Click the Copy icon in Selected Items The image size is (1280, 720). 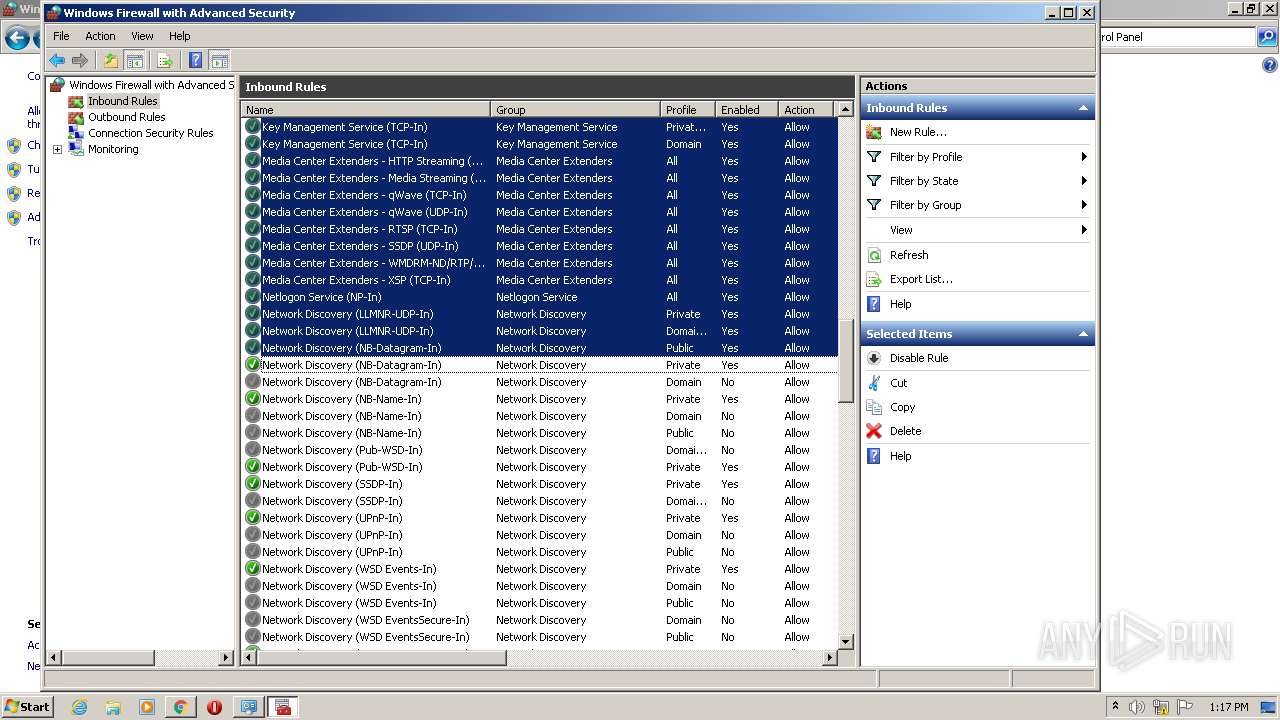[x=874, y=407]
